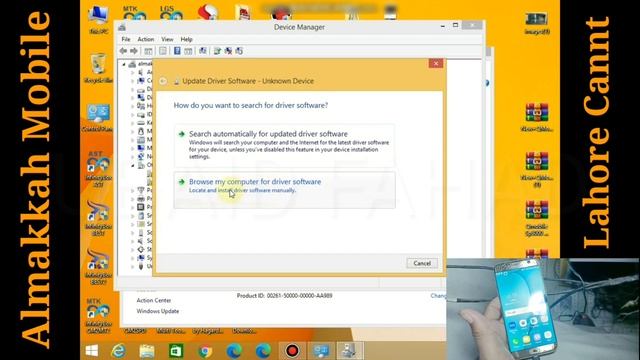Open the Properties toolbar icon
Viewport: 640px width, 360px height.
pos(162,51)
